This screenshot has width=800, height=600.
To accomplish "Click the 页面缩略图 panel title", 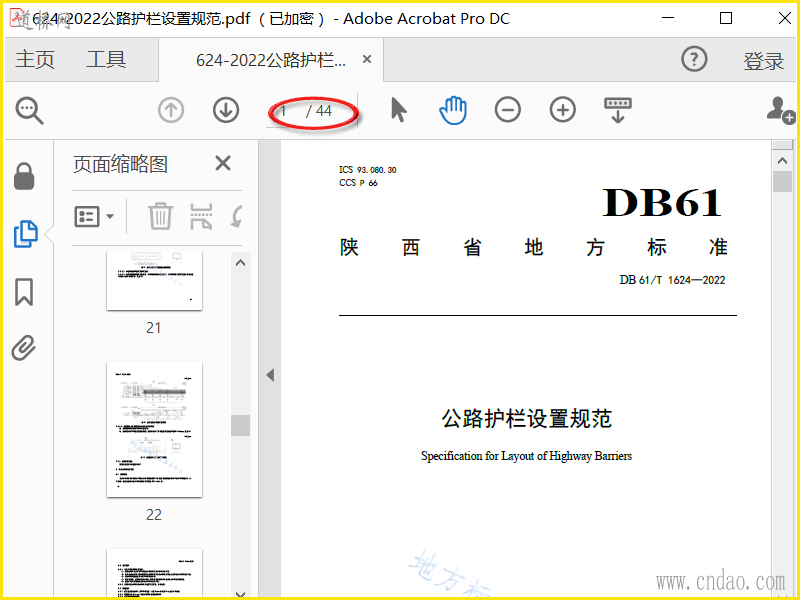I will (120, 164).
